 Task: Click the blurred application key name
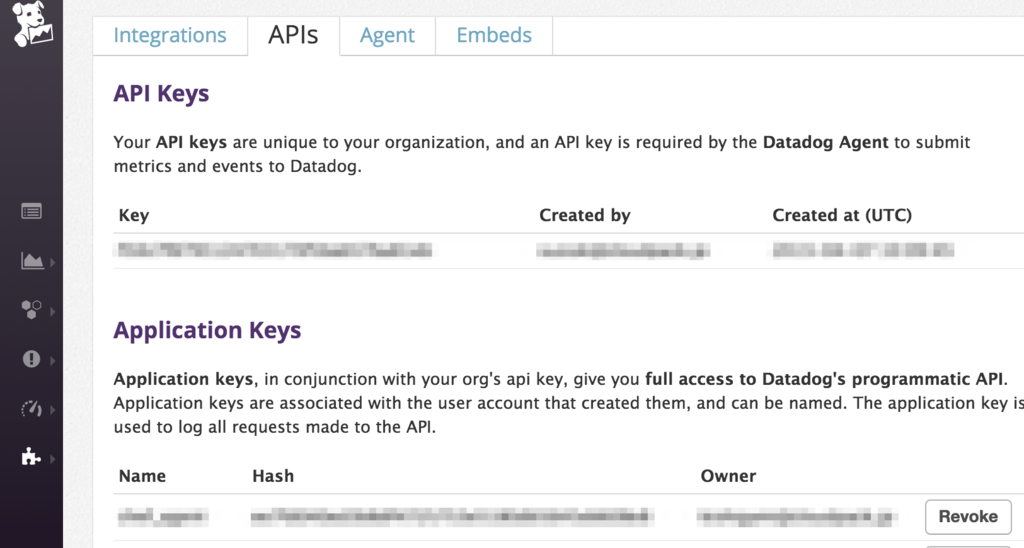[163, 517]
